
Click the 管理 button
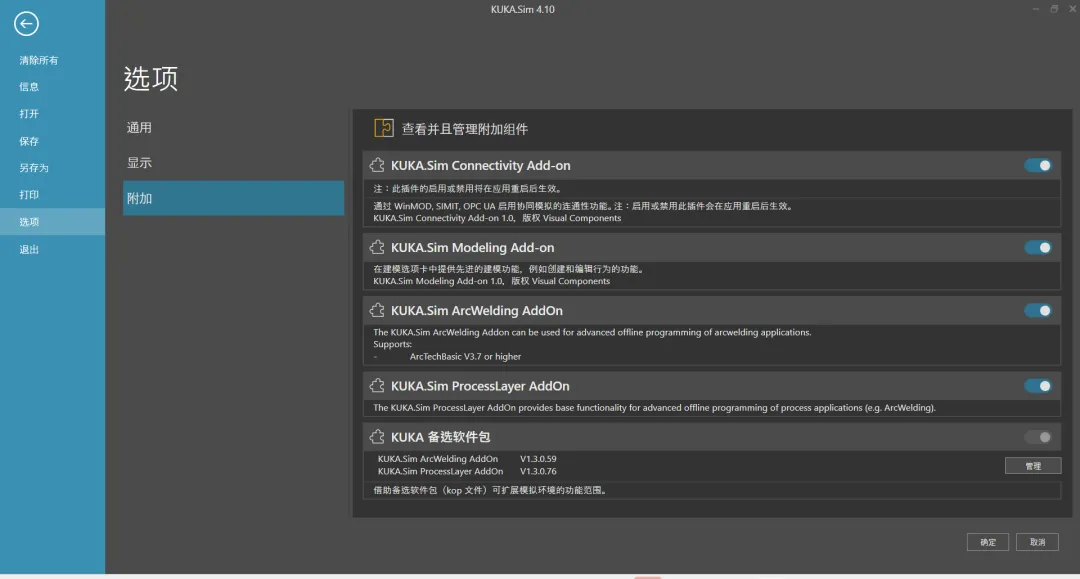[x=1032, y=466]
